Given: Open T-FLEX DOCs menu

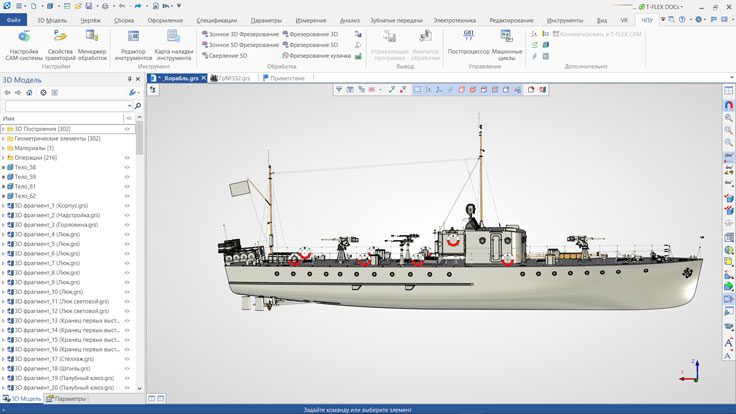Looking at the screenshot, I should tap(661, 7).
